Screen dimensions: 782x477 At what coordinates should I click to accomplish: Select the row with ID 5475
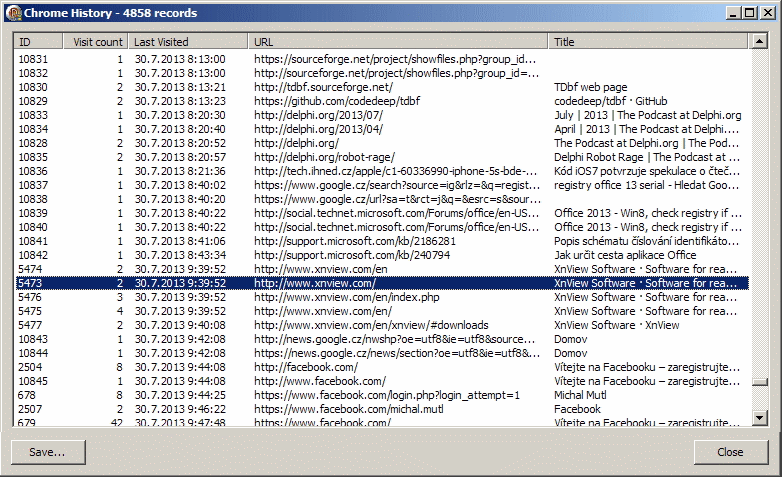click(382, 311)
